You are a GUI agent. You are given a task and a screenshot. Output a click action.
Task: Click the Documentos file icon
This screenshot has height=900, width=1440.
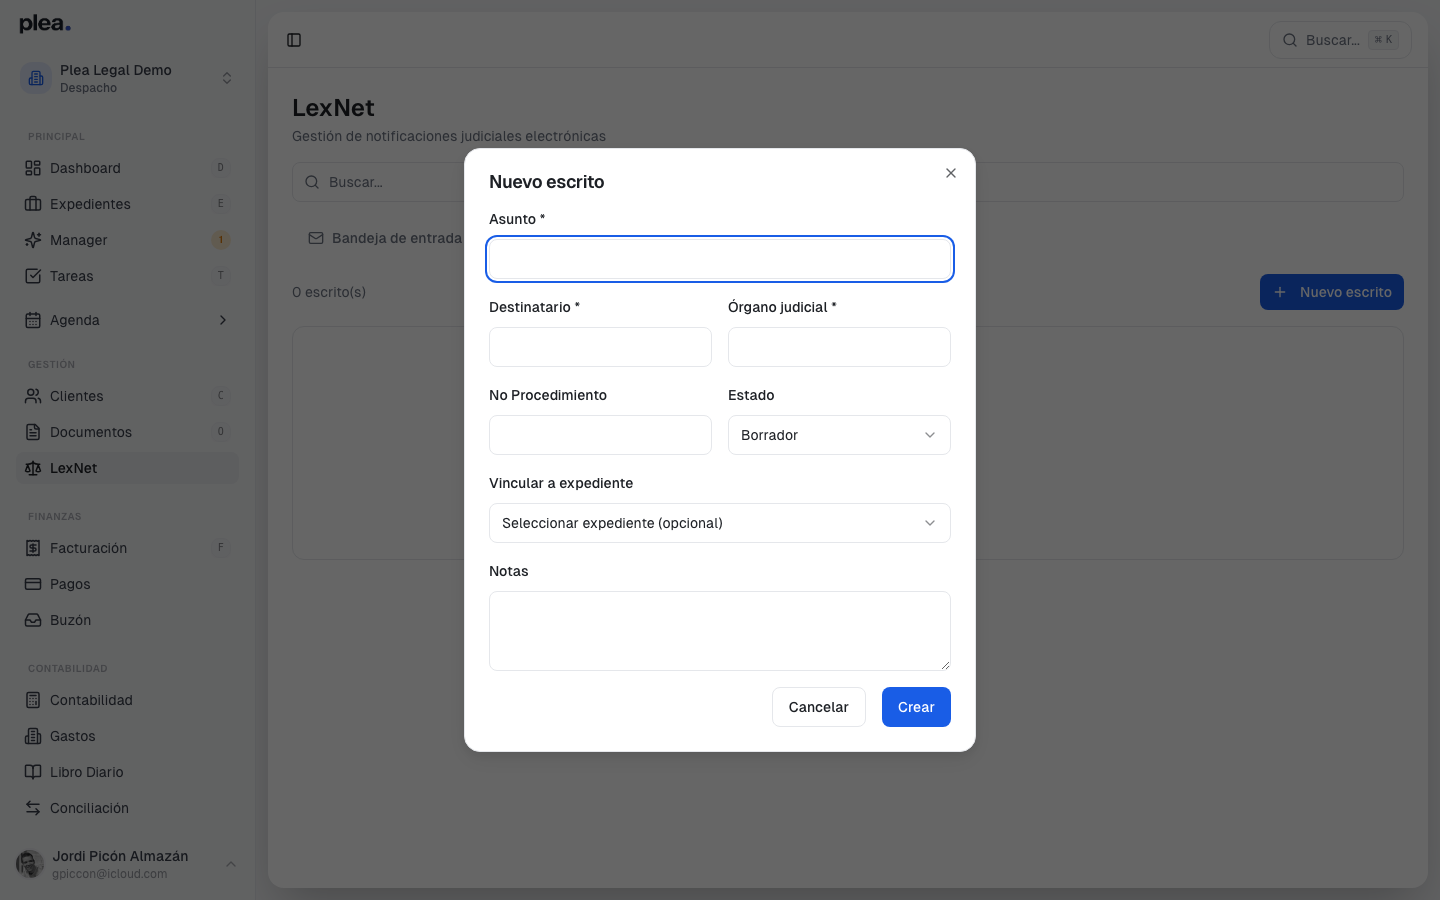coord(33,432)
